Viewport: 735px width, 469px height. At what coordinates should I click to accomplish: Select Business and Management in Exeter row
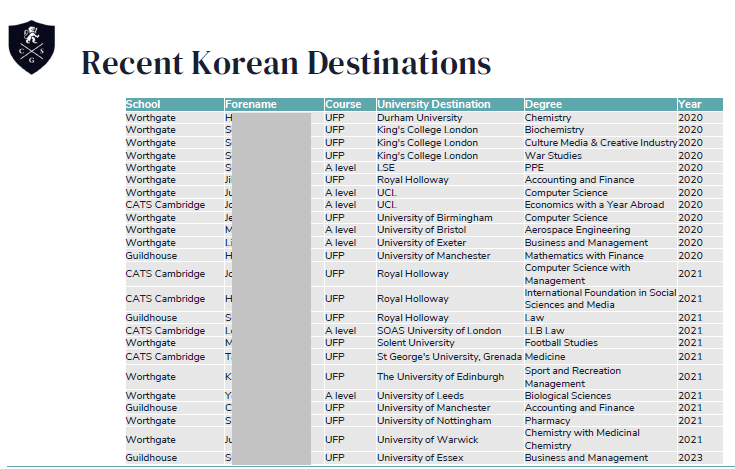[600, 243]
